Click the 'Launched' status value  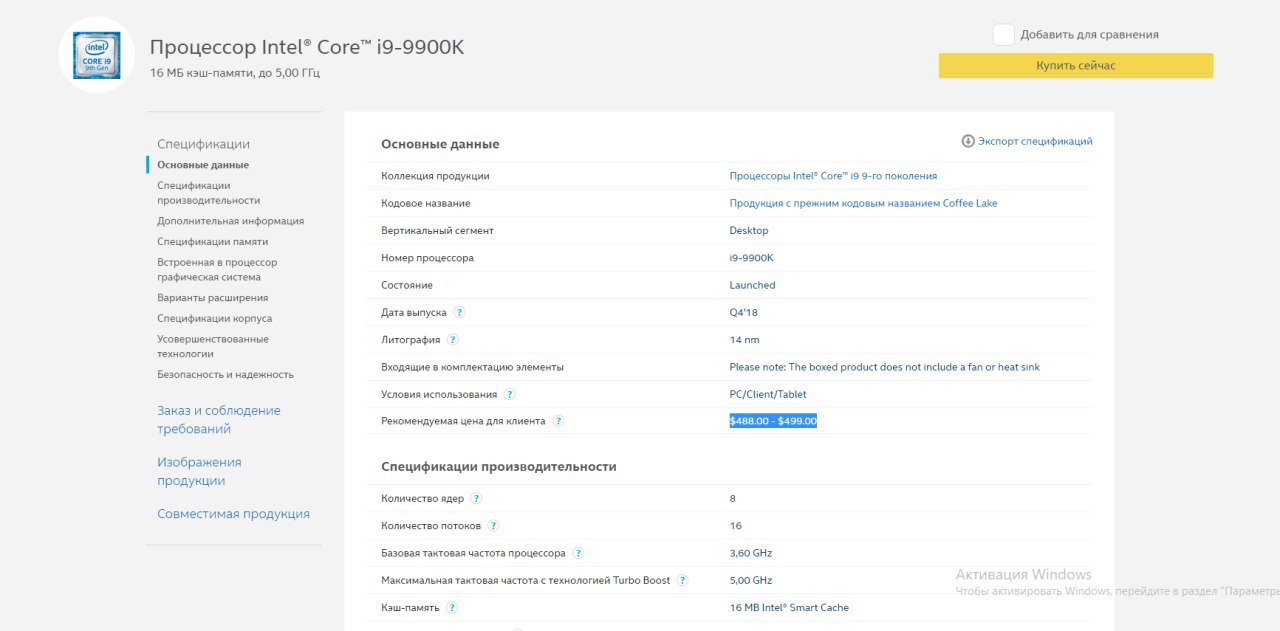[x=752, y=285]
